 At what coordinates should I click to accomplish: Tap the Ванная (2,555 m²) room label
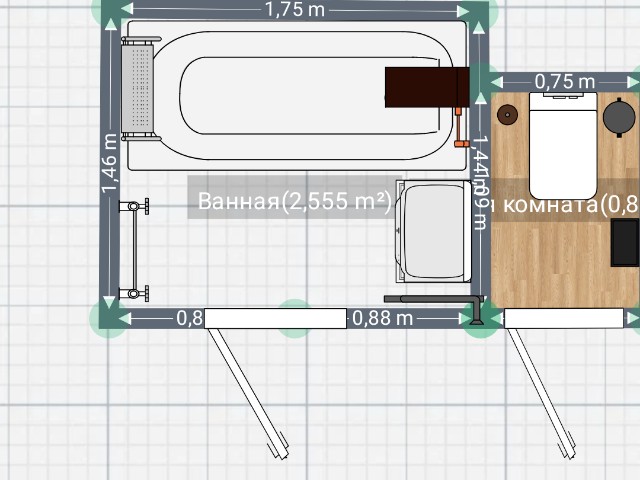(x=293, y=201)
